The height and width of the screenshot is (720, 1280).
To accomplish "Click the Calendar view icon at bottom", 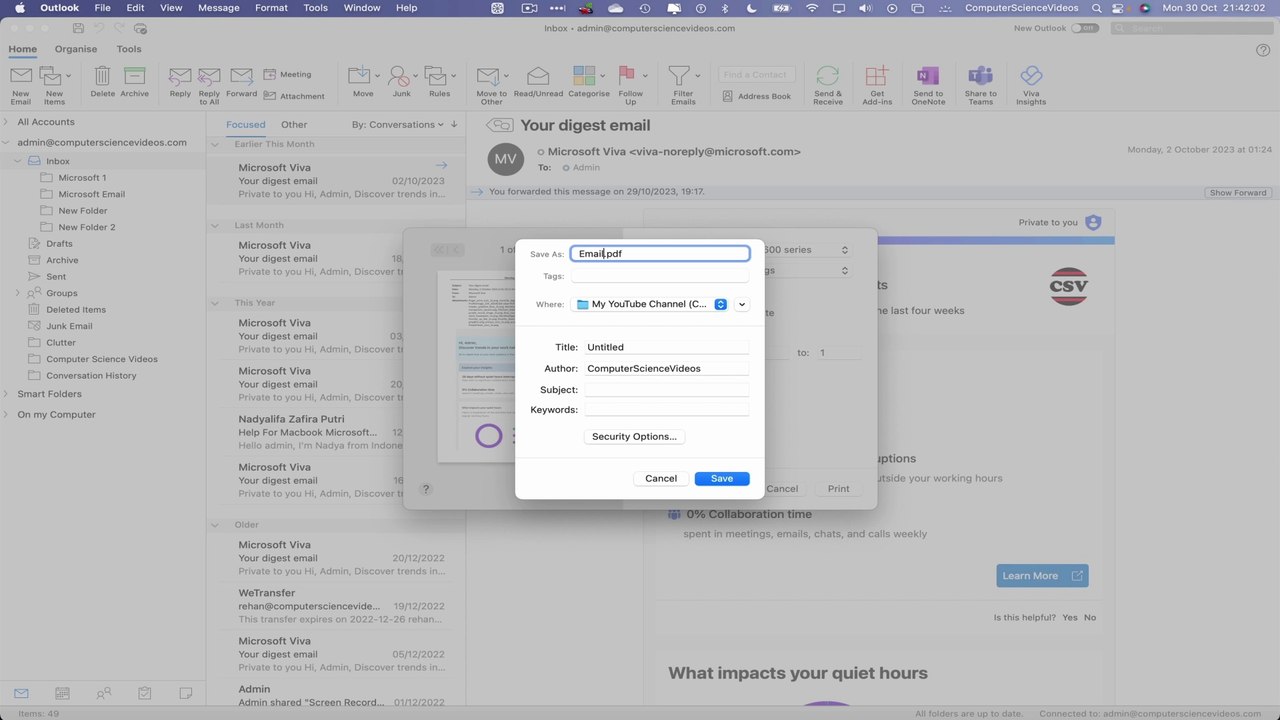I will tap(62, 693).
